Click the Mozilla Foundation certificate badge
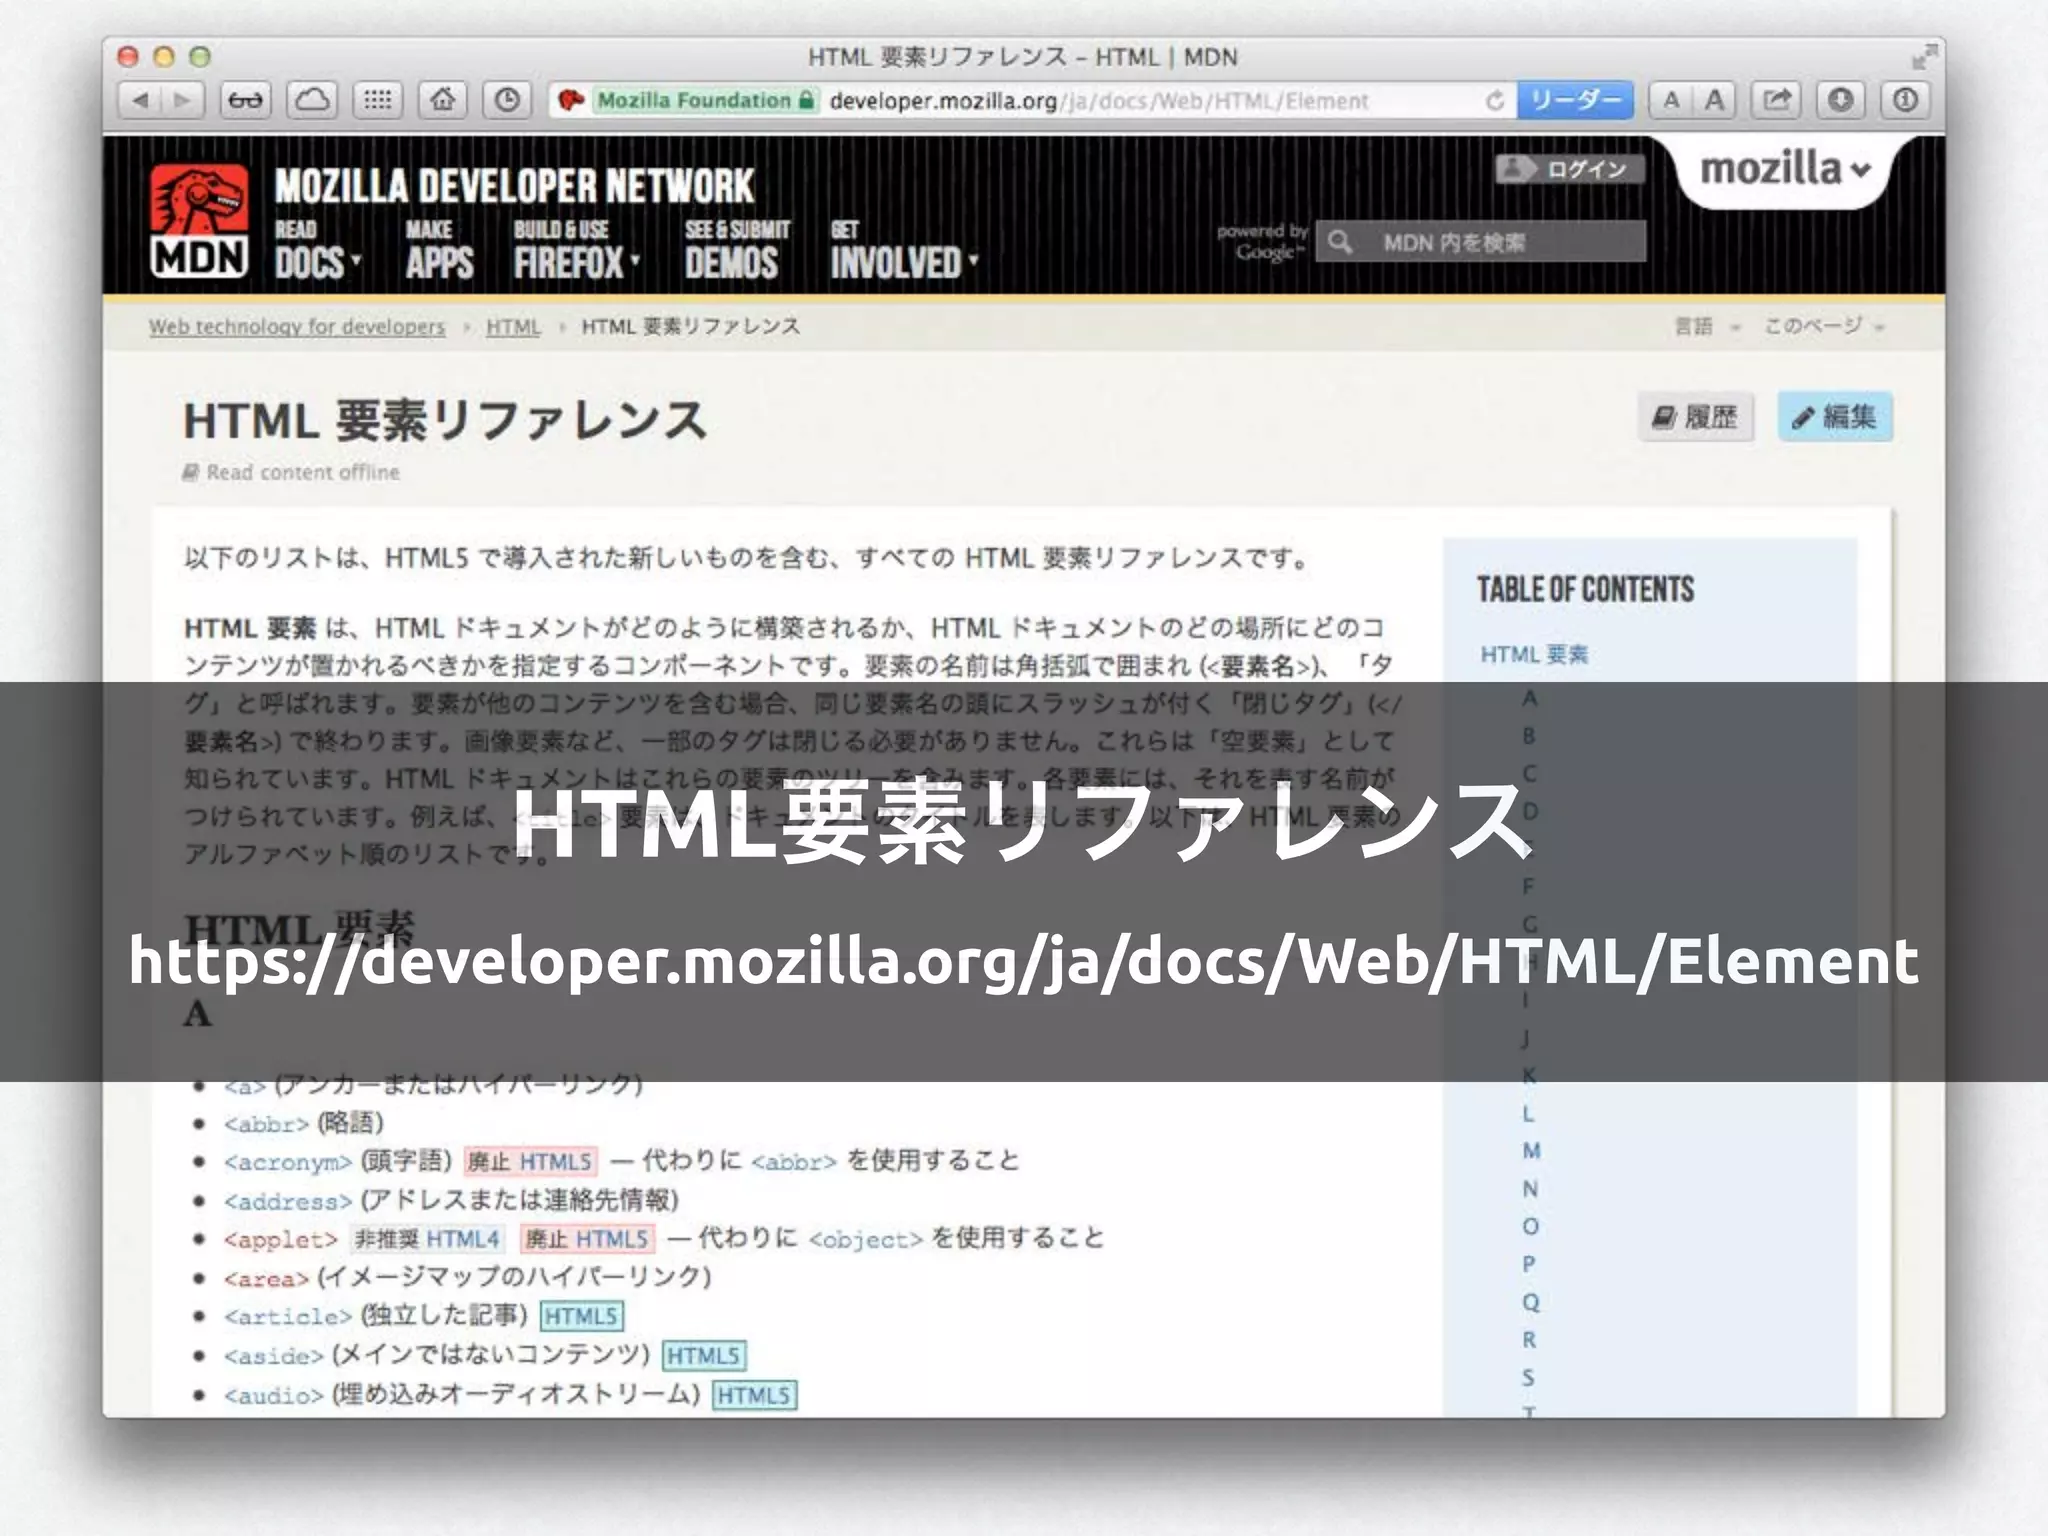The height and width of the screenshot is (1536, 2048). tap(706, 100)
